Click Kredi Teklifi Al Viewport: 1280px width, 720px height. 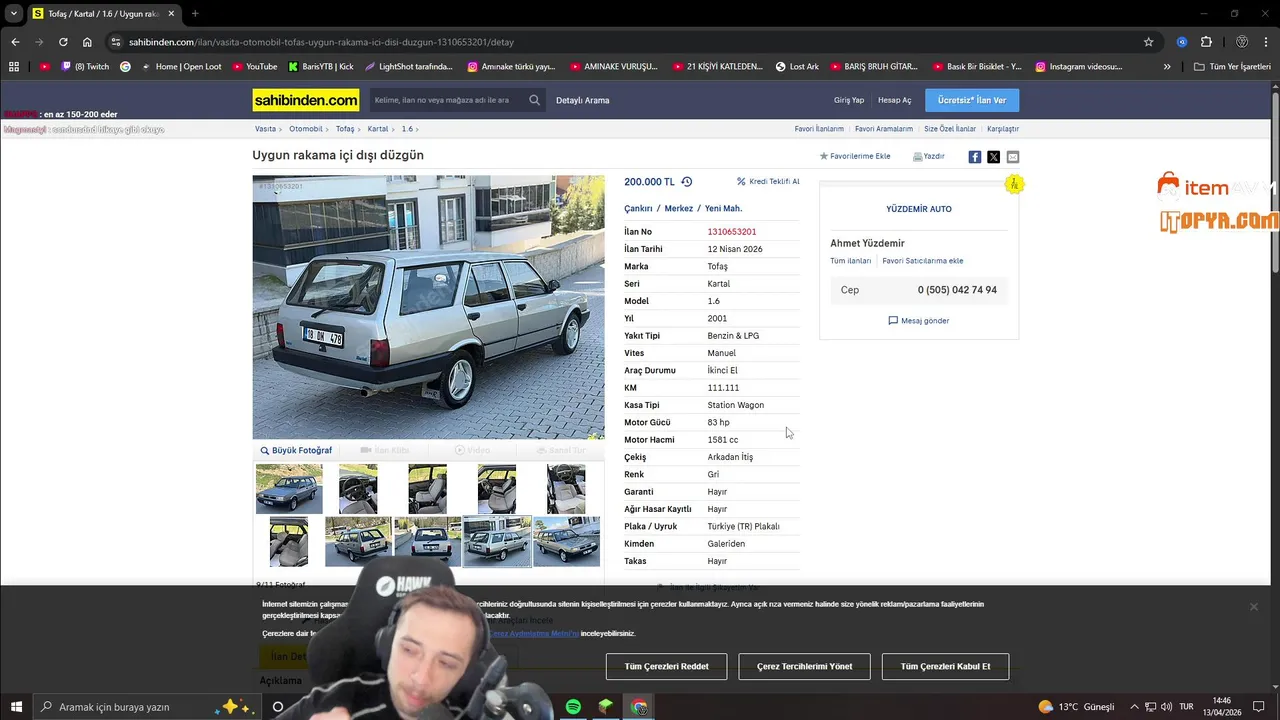[x=768, y=182]
